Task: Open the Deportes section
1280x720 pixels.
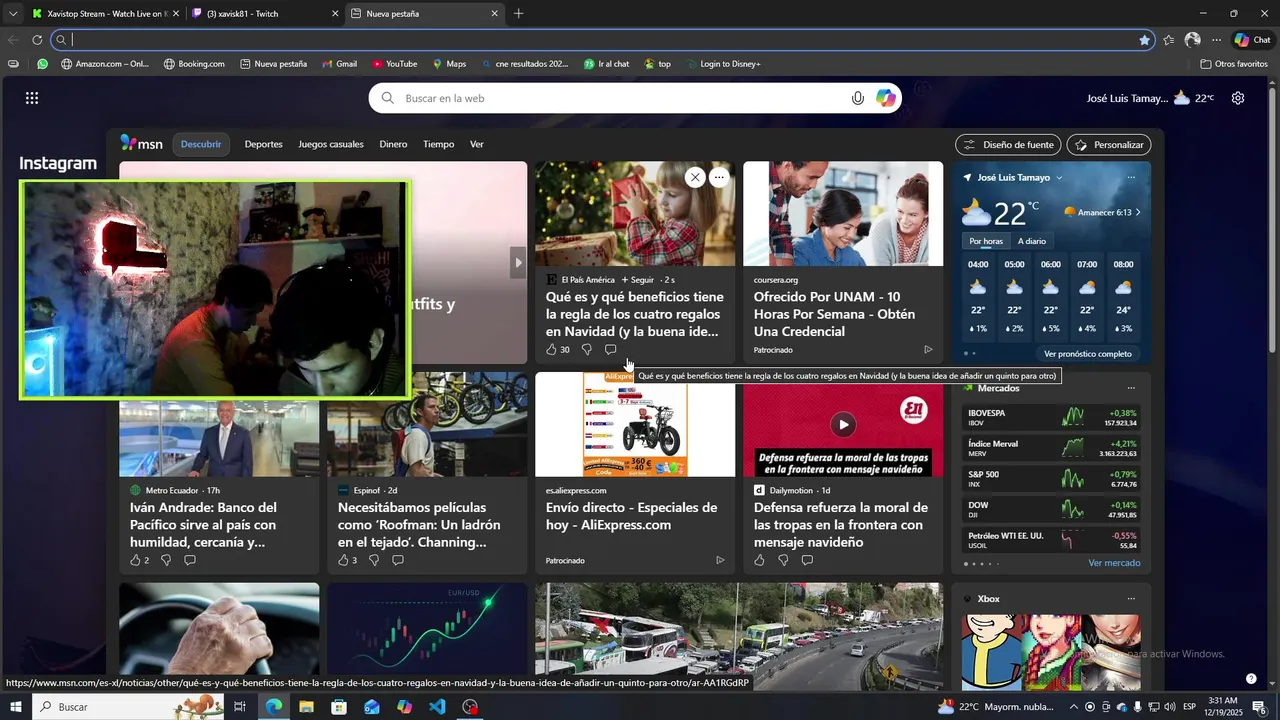Action: (264, 144)
